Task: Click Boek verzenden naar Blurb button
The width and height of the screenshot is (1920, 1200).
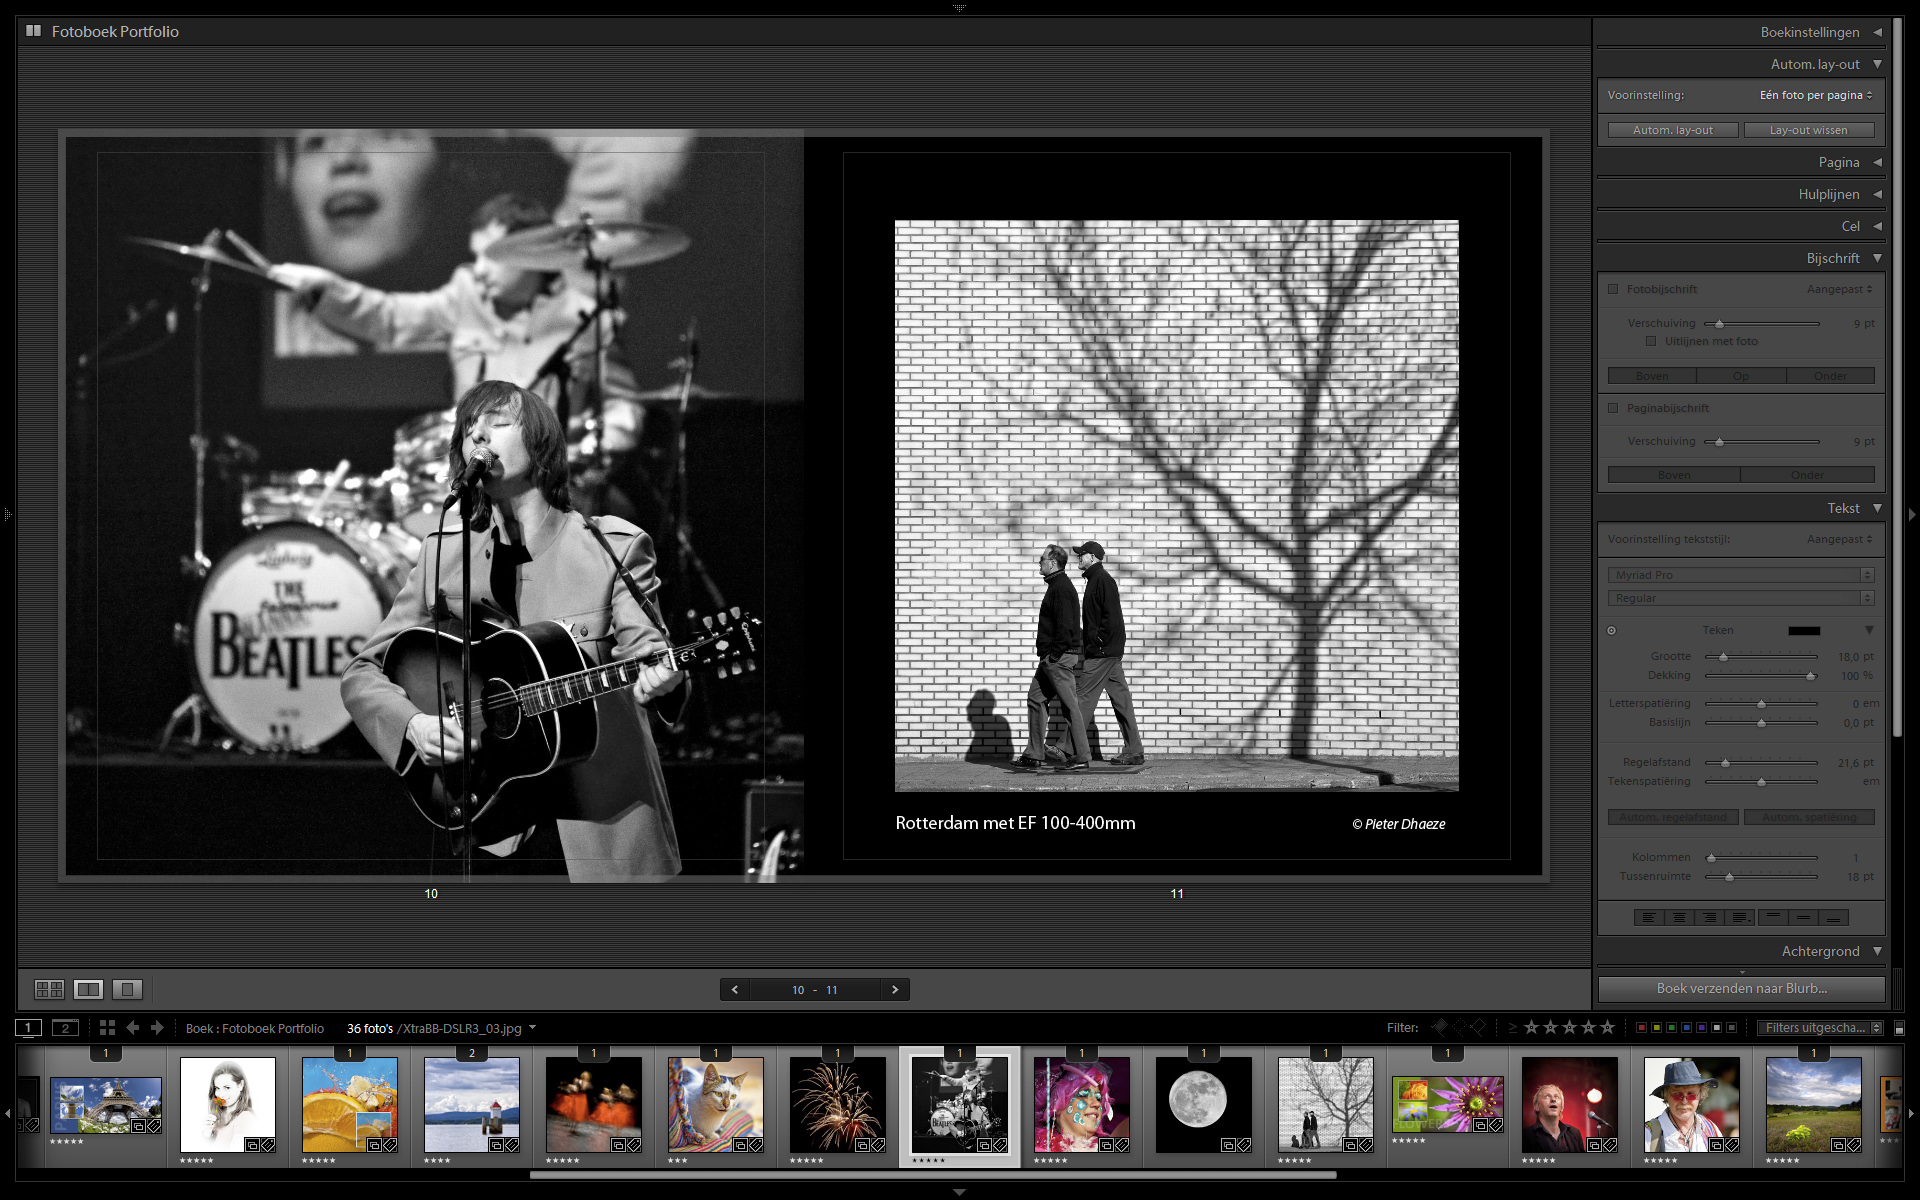Action: tap(1741, 988)
